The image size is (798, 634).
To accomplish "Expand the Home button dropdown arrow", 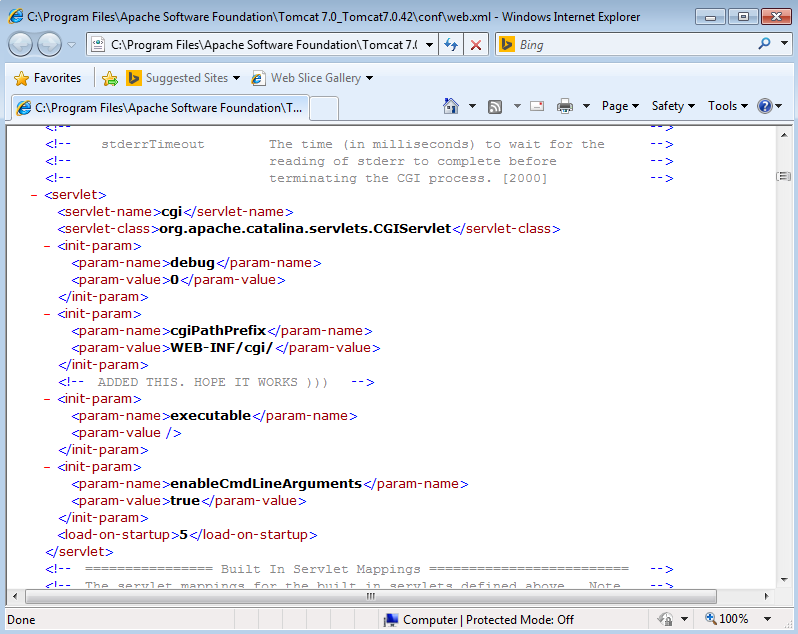I will [472, 106].
